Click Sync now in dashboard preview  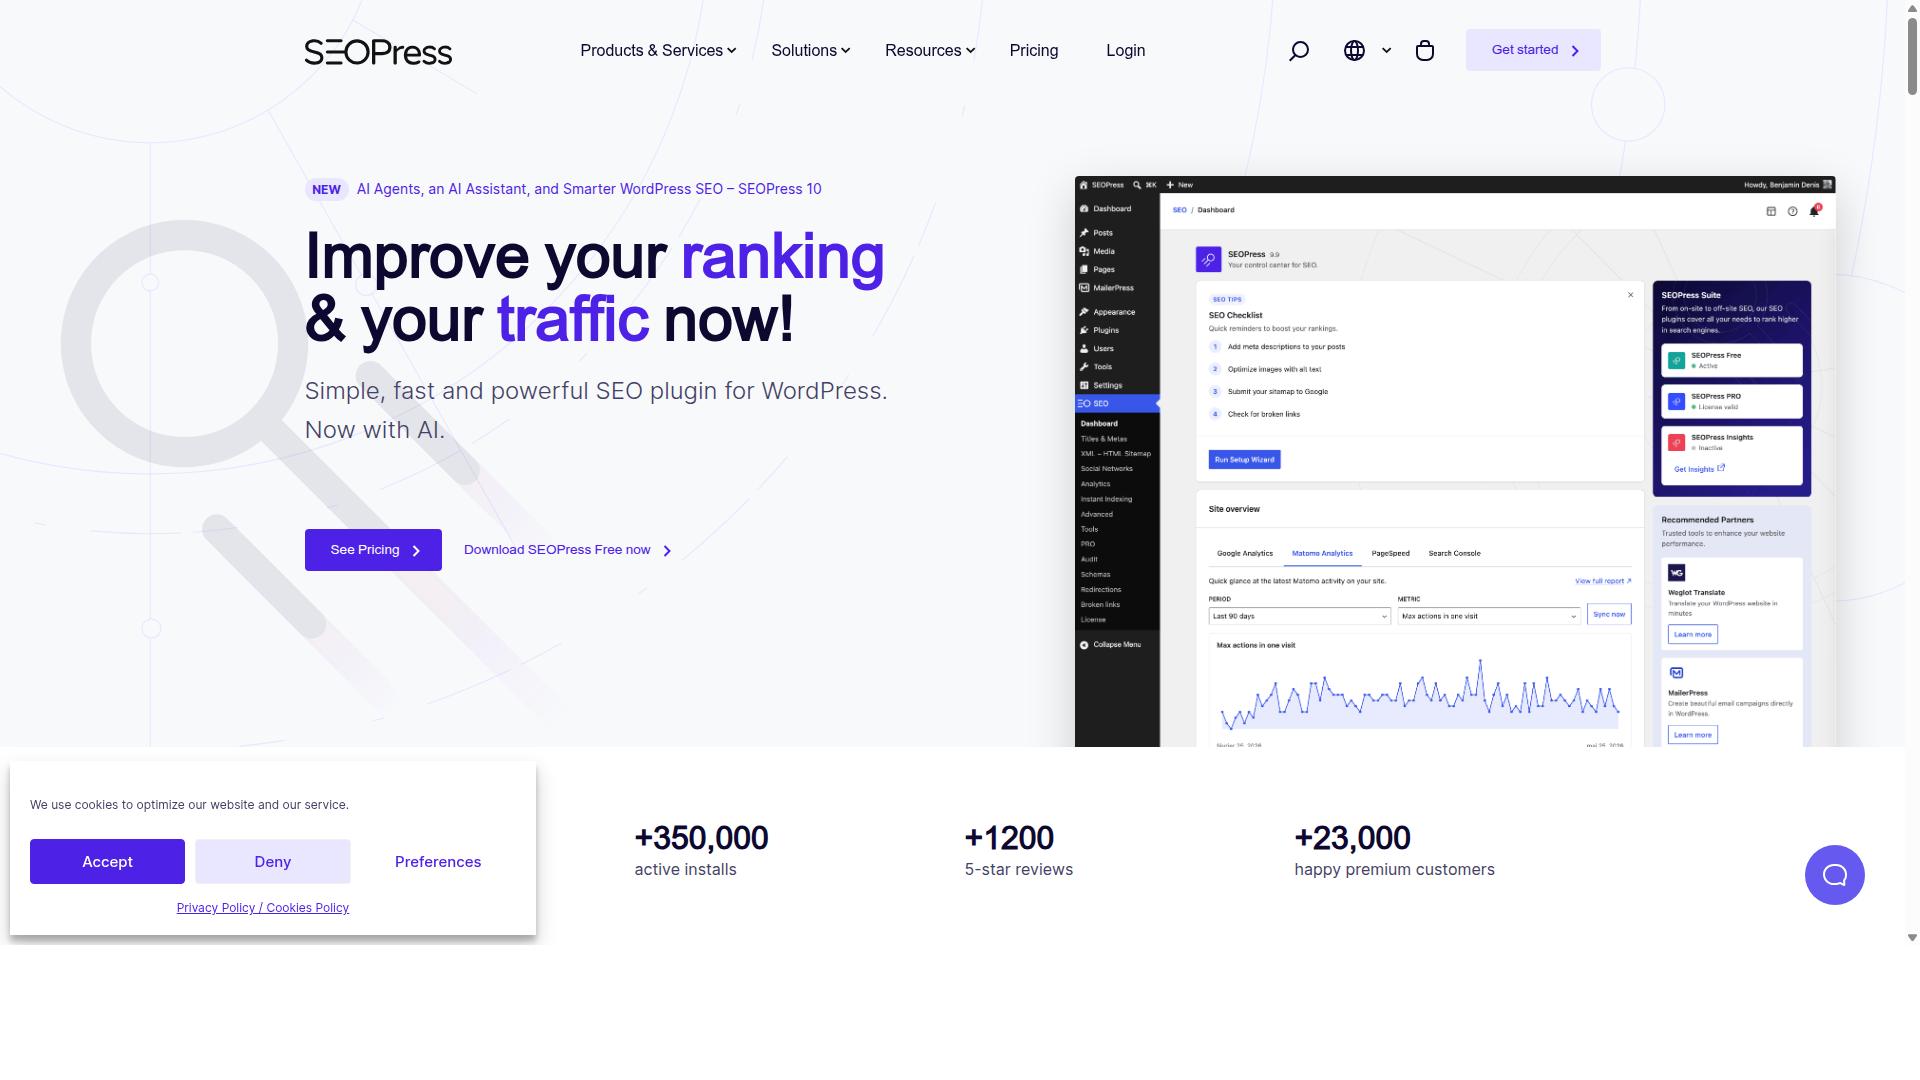[x=1609, y=614]
